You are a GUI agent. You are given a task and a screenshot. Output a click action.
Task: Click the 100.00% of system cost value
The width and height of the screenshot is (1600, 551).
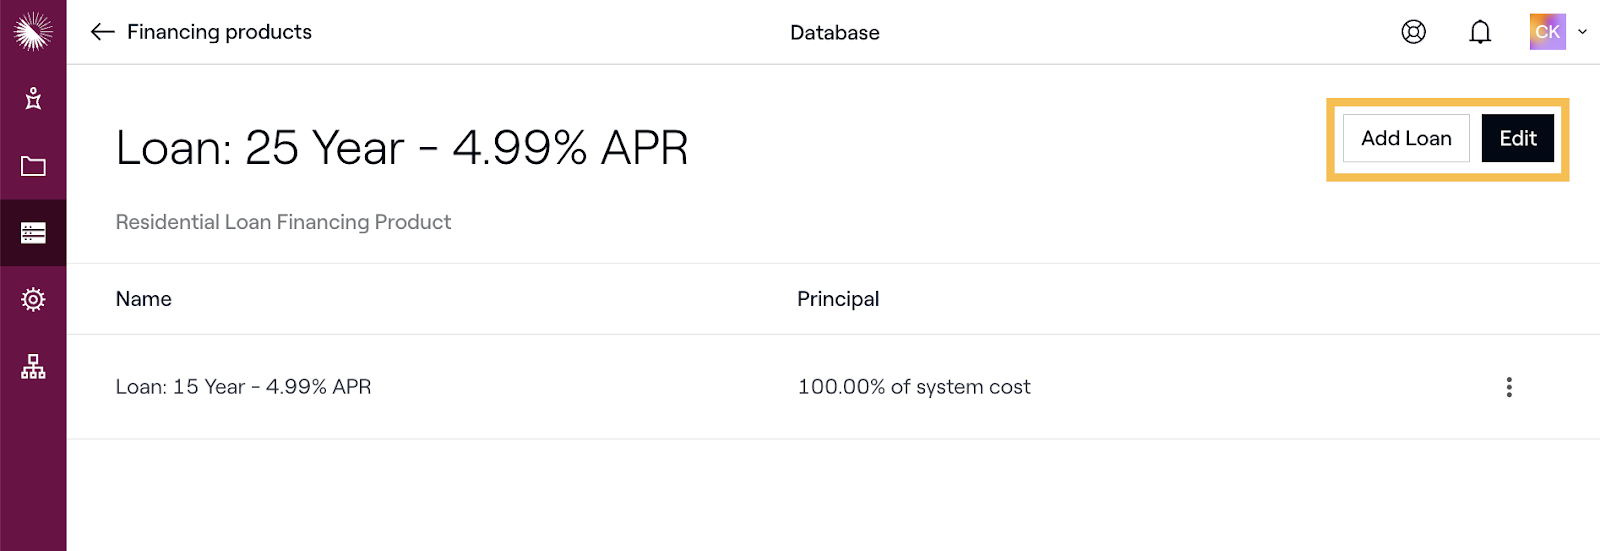tap(914, 387)
